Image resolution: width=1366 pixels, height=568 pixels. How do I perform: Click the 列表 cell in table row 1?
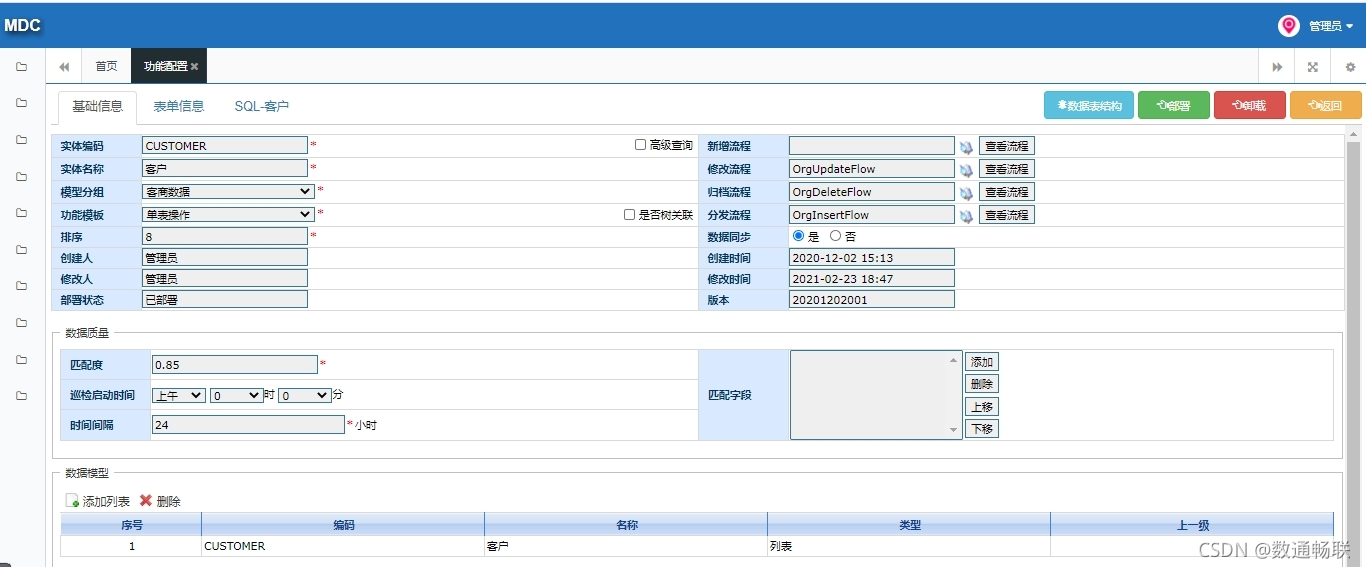click(x=909, y=547)
